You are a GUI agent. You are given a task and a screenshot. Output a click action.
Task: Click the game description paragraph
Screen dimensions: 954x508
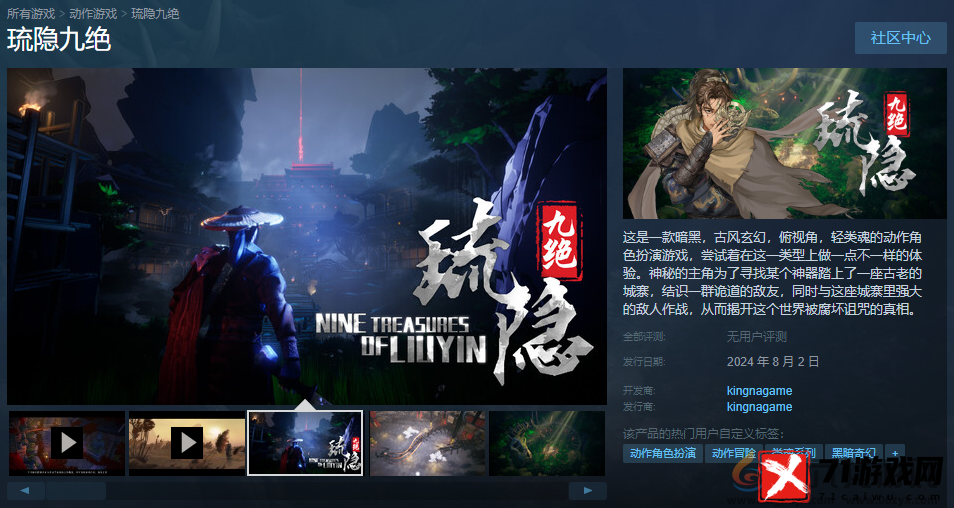[772, 273]
